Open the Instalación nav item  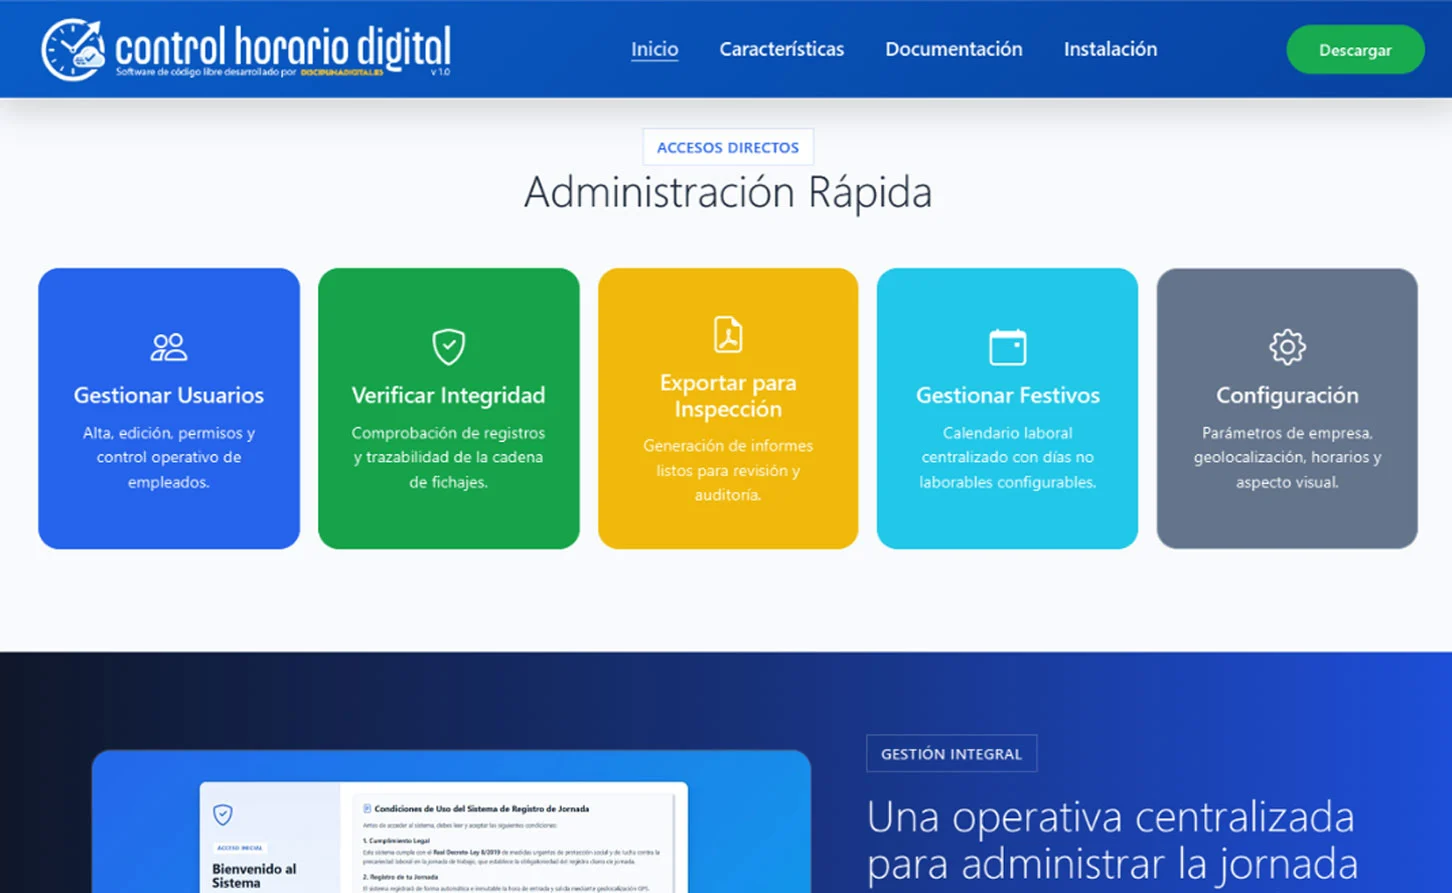tap(1110, 49)
